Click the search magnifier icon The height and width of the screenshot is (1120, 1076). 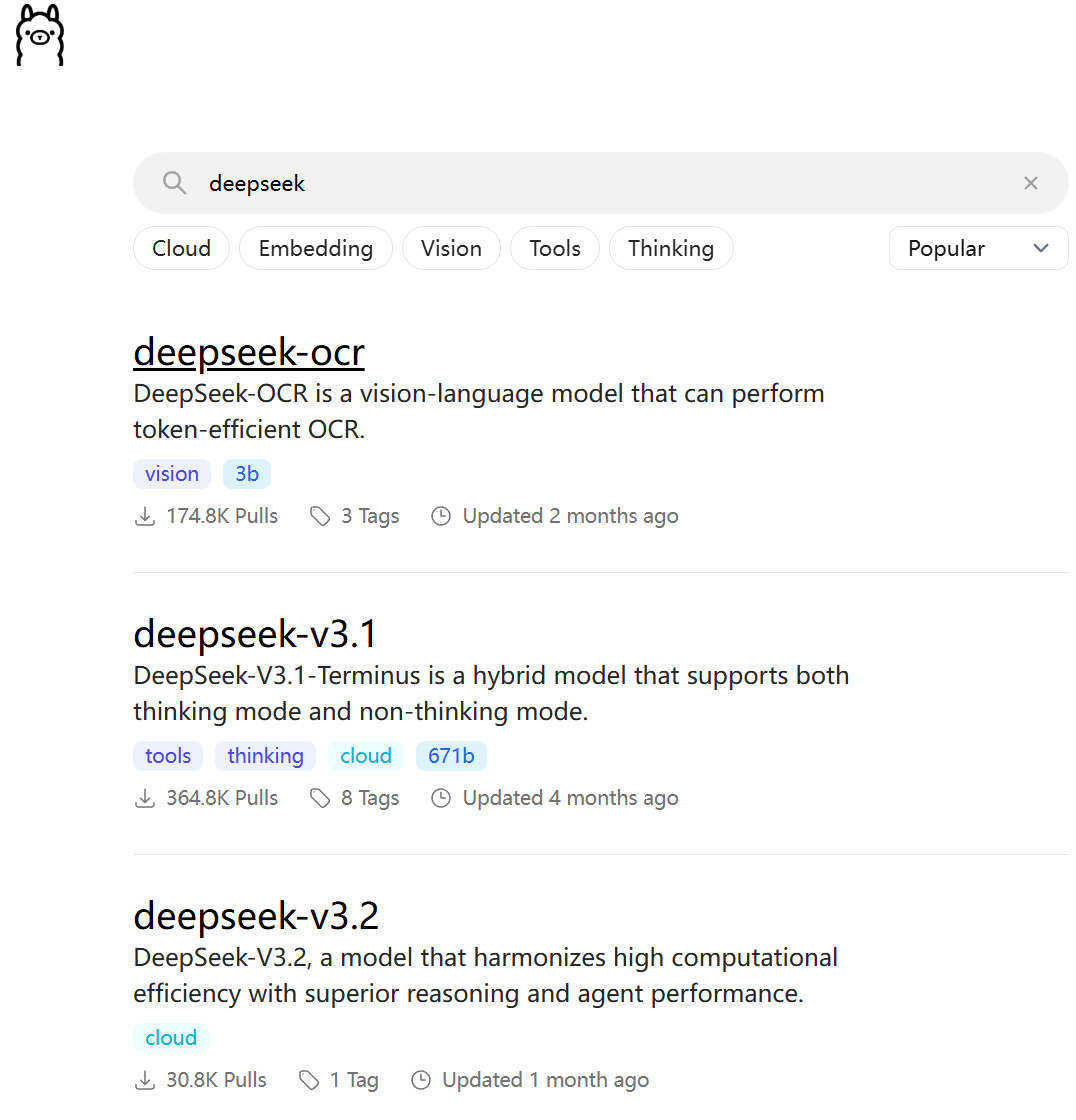tap(174, 183)
